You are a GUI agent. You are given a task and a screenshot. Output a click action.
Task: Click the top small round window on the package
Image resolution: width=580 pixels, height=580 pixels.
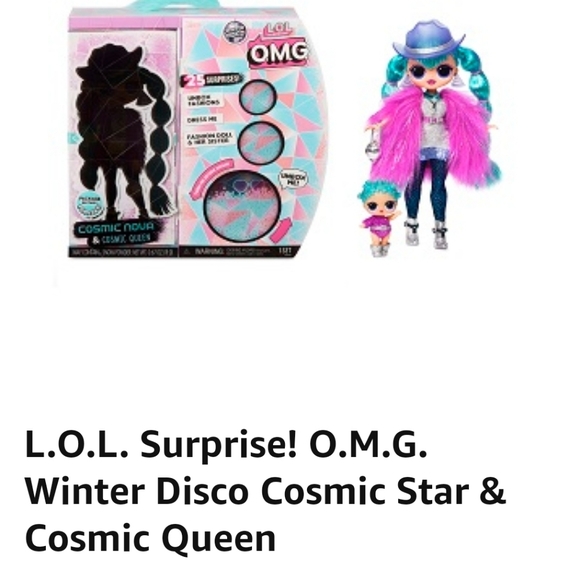tap(257, 97)
